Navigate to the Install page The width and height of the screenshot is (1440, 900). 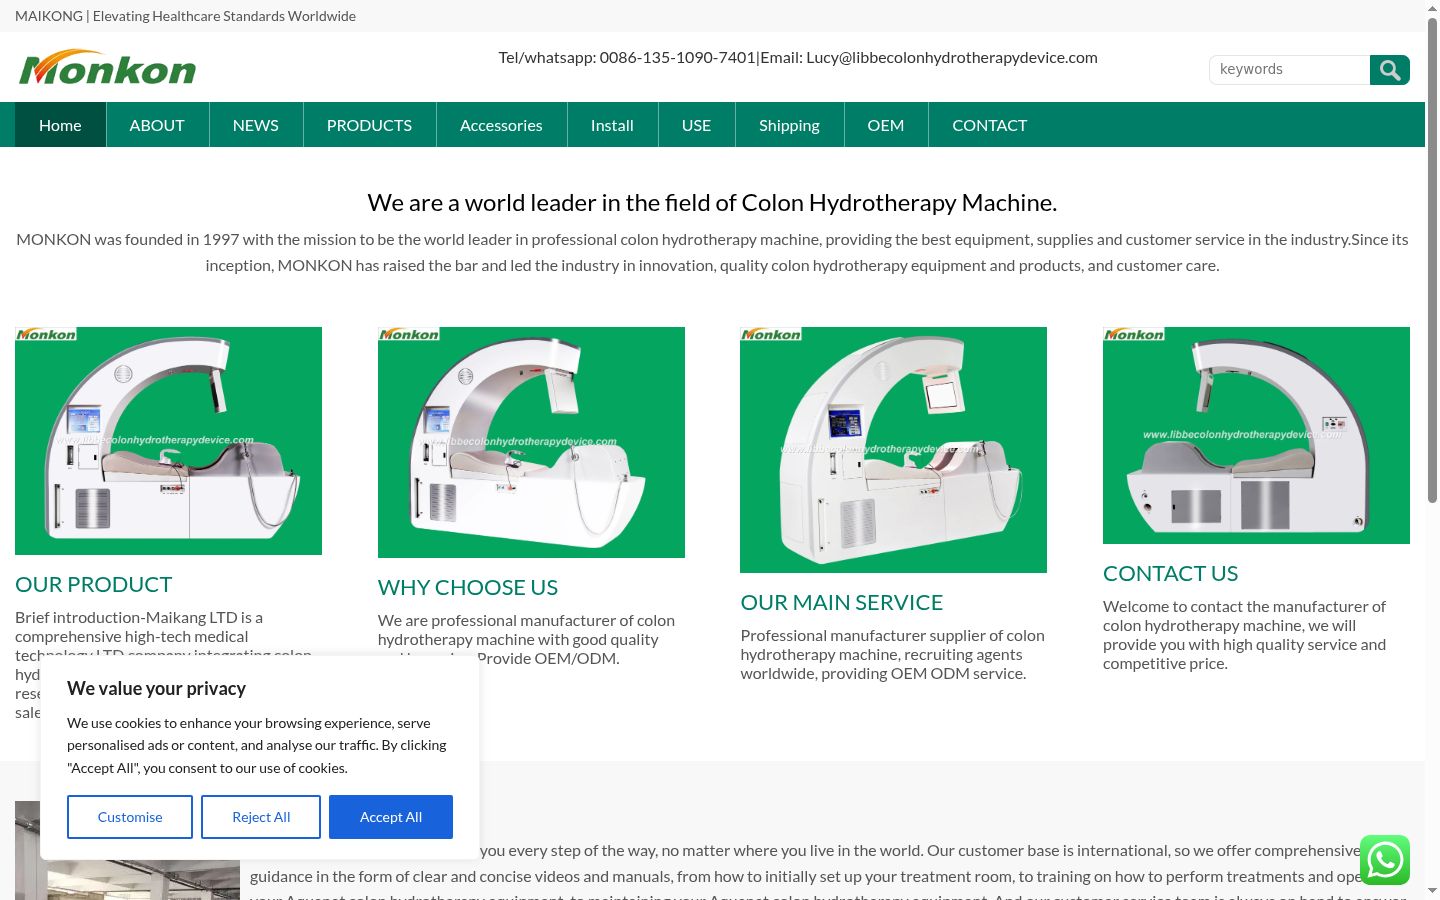(x=612, y=125)
